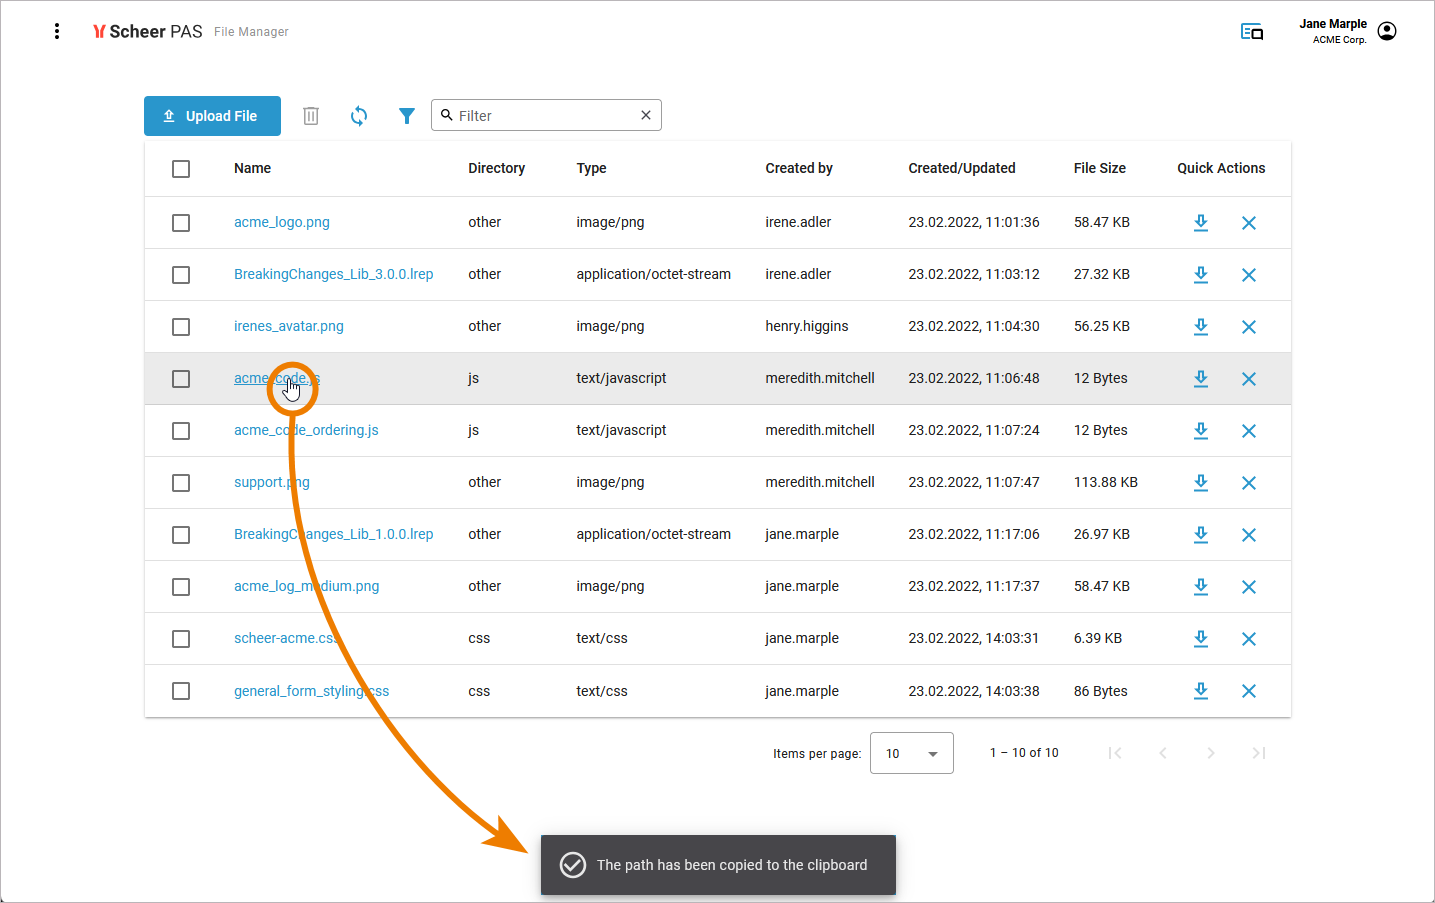Select all files with header checkbox
1435x903 pixels.
pyautogui.click(x=181, y=169)
